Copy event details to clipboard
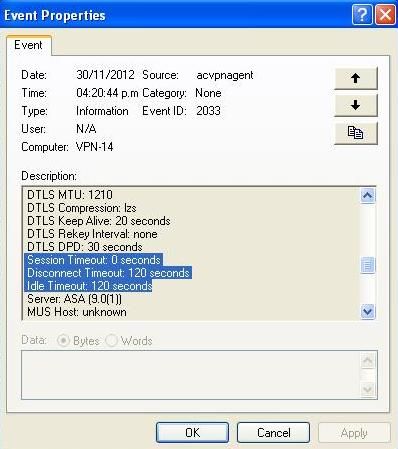The height and width of the screenshot is (449, 398). click(356, 133)
